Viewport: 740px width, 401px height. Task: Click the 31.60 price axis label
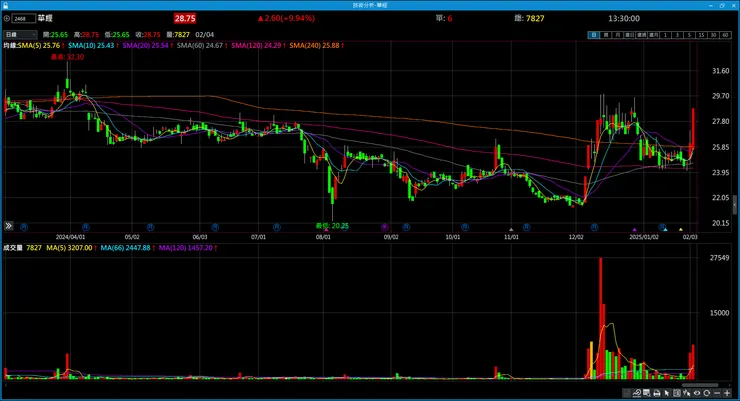point(720,71)
